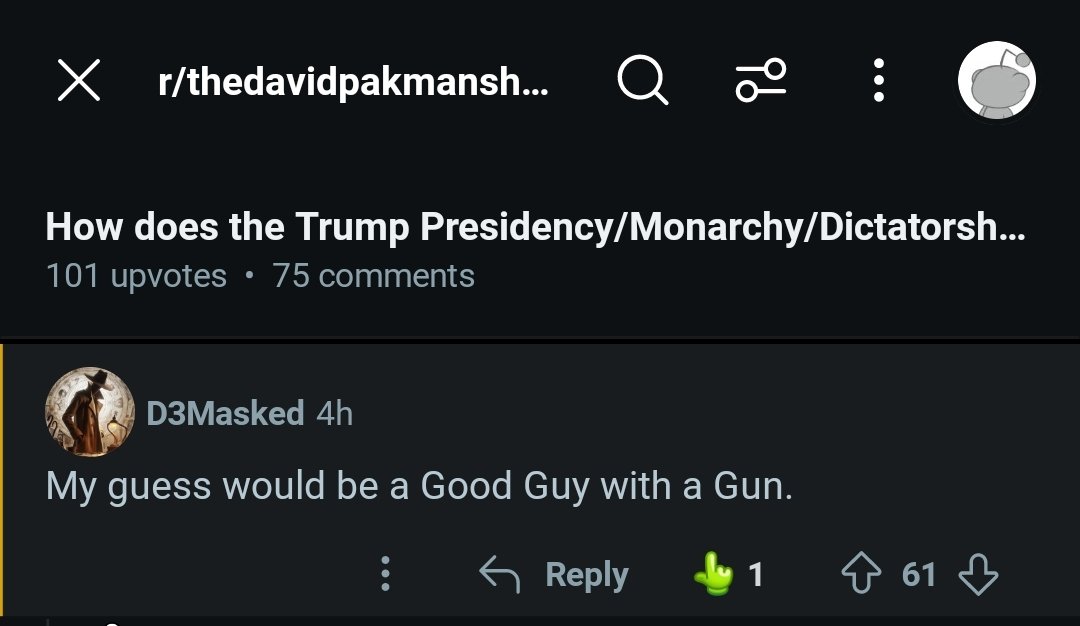Upvote D3Masked's comment
The width and height of the screenshot is (1080, 626).
pyautogui.click(x=862, y=575)
